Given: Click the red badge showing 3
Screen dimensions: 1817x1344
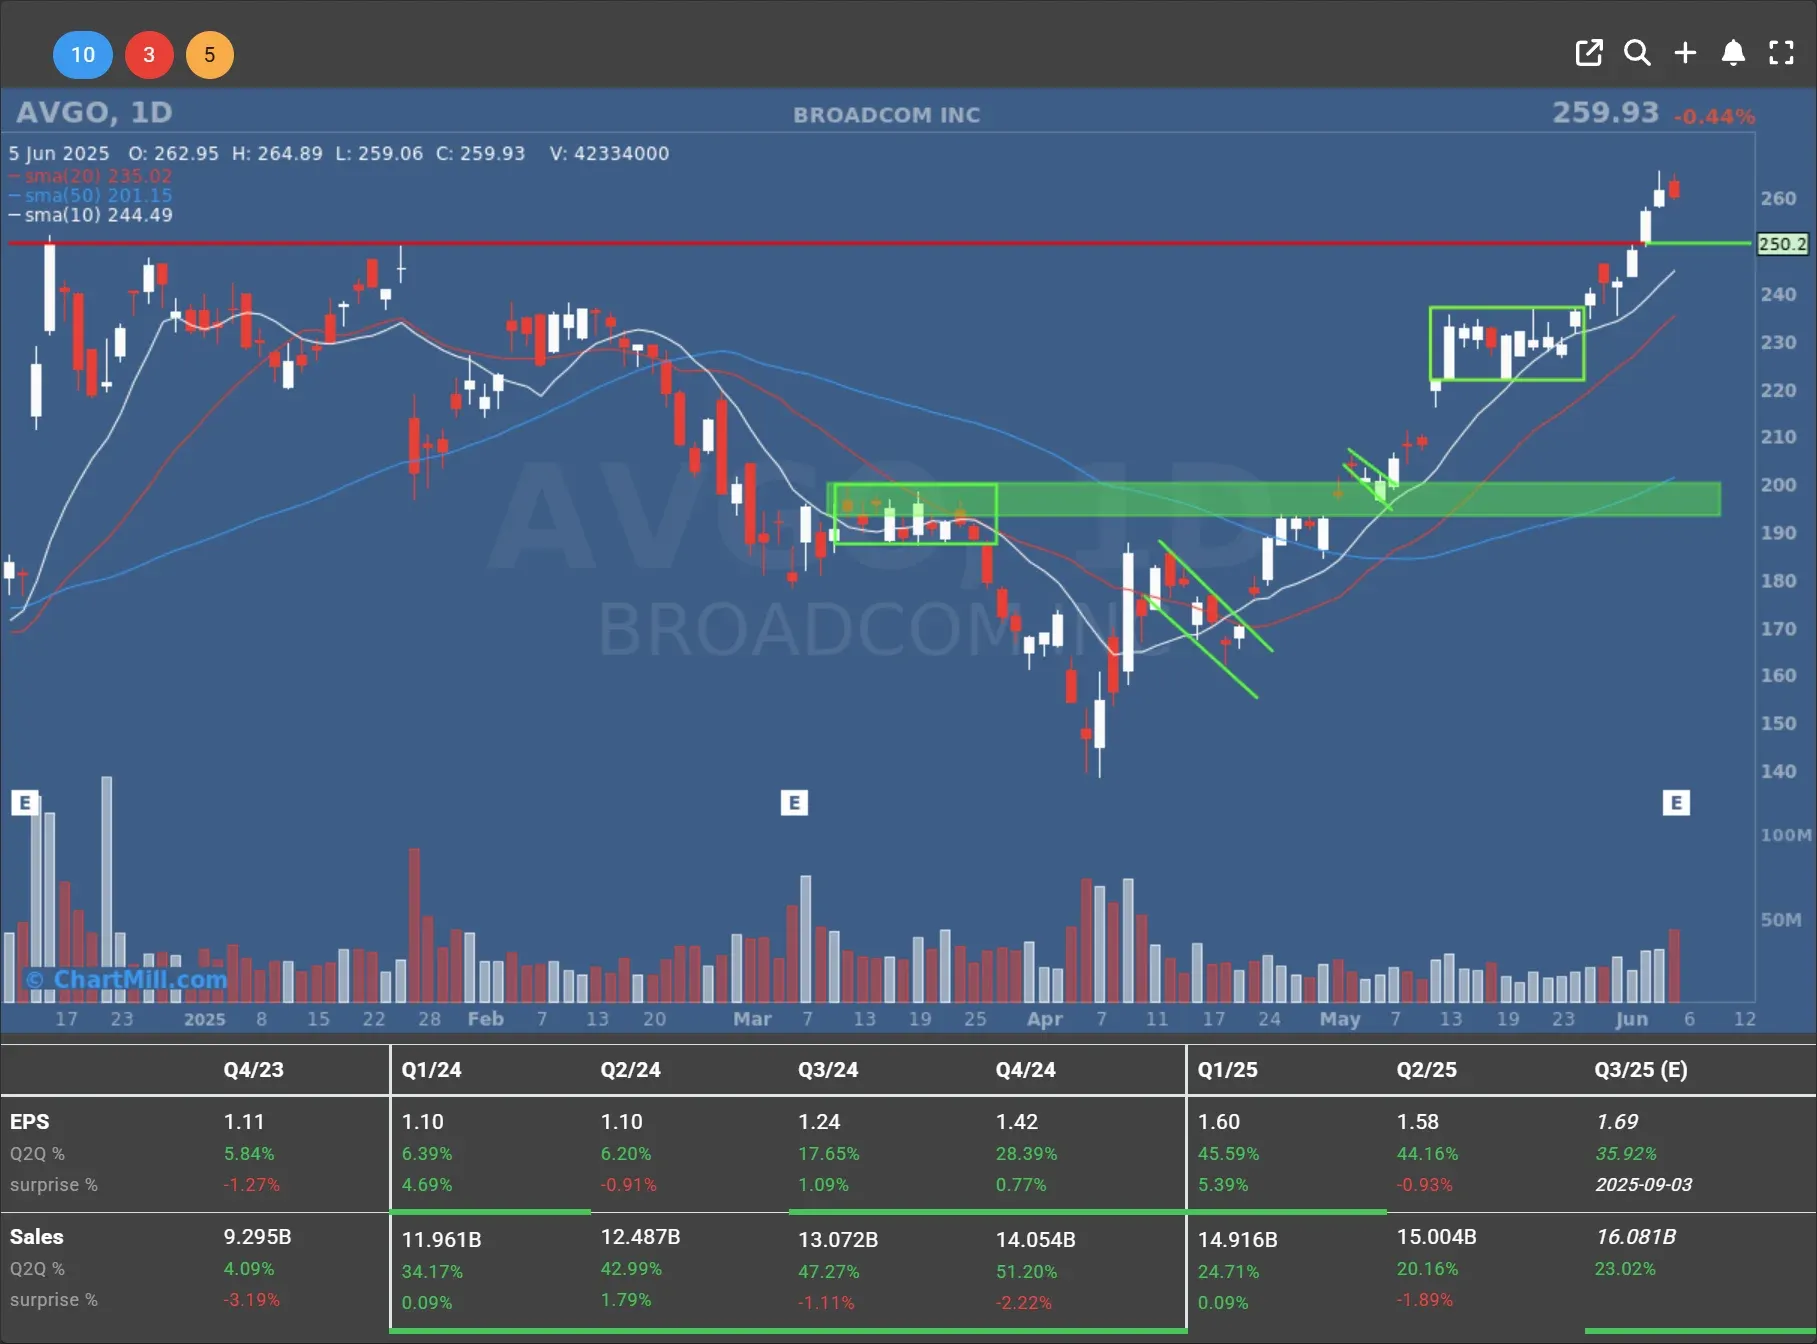Looking at the screenshot, I should click(x=149, y=55).
